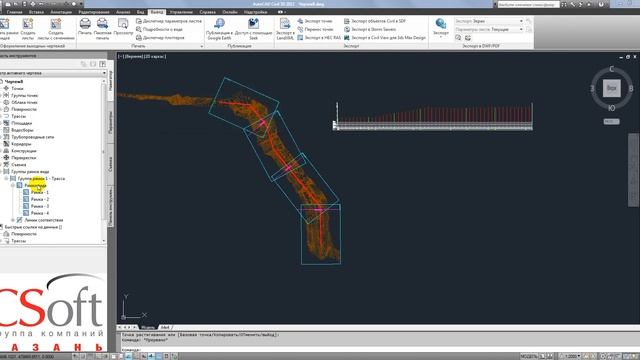Open the Экспорт: Экран dropdown
640x360 pixels.
489,21
